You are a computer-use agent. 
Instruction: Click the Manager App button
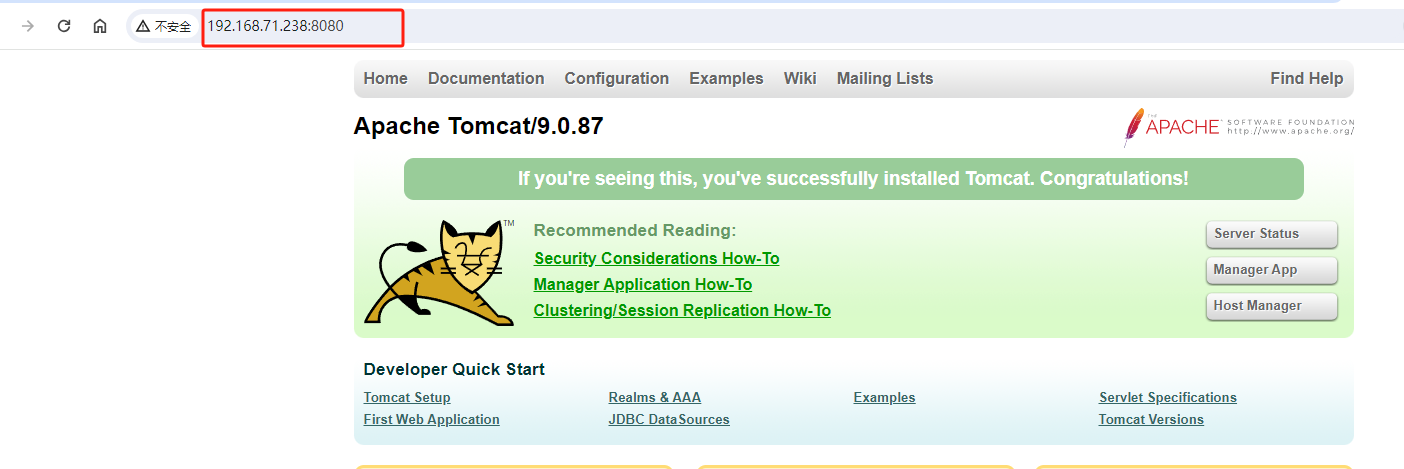(1272, 270)
